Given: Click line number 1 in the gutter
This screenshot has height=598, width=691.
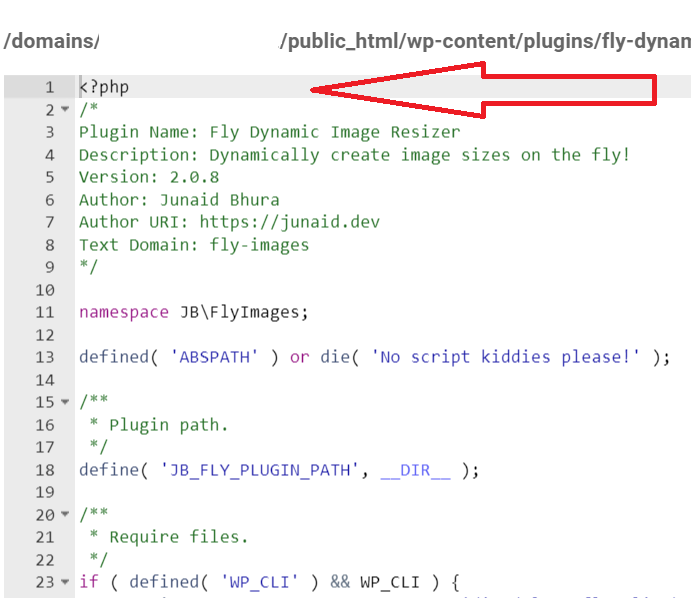Looking at the screenshot, I should 49,87.
